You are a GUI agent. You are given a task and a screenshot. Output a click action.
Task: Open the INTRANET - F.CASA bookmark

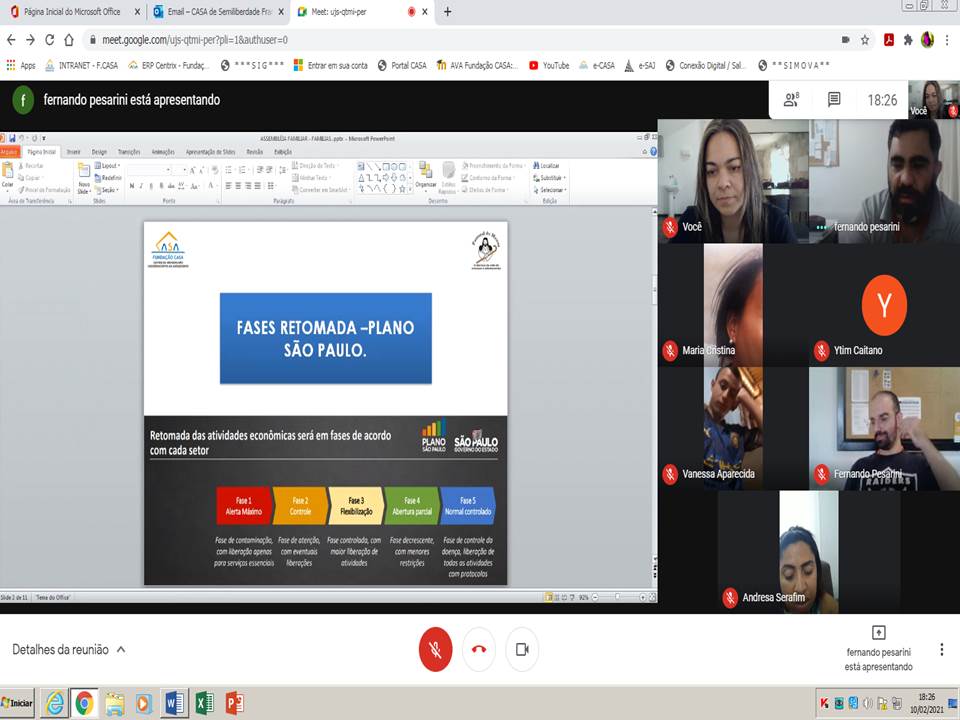81,65
